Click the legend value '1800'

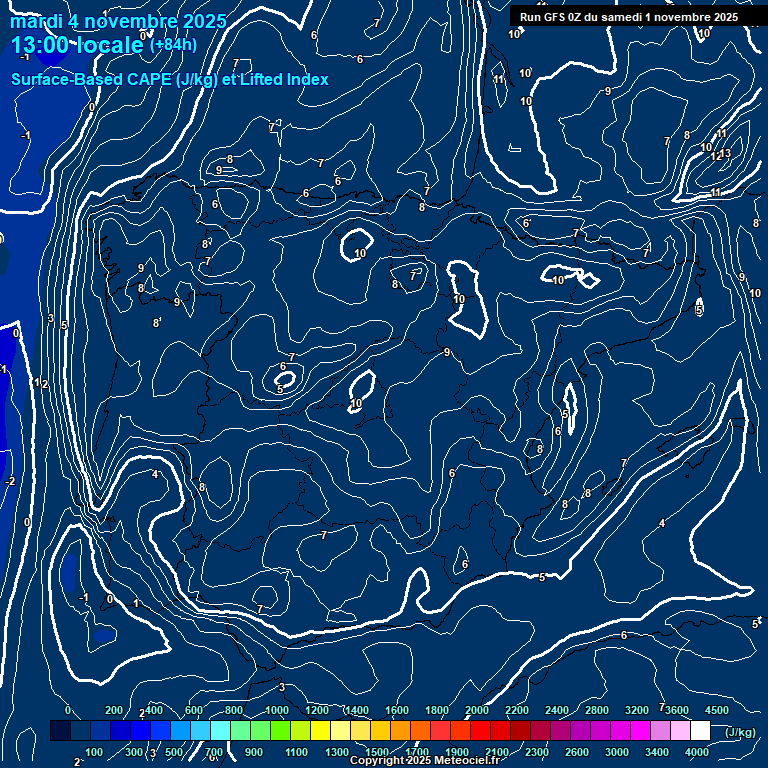click(437, 710)
